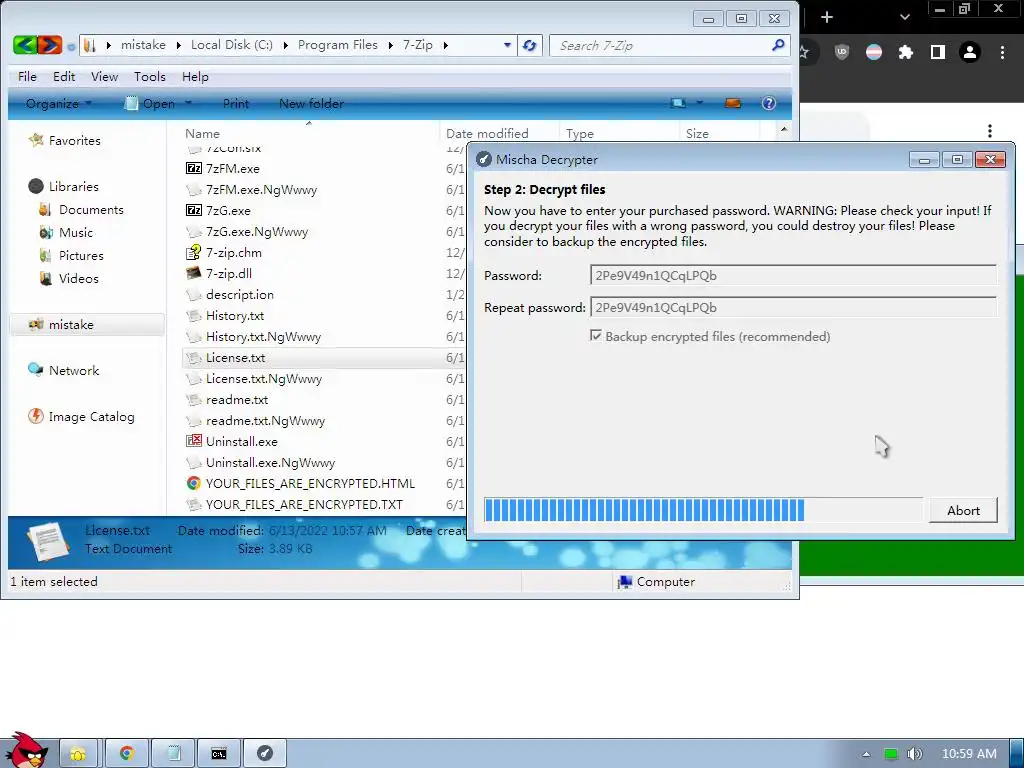
Task: Expand the arrow after Program Files breadcrumb
Action: pyautogui.click(x=390, y=45)
